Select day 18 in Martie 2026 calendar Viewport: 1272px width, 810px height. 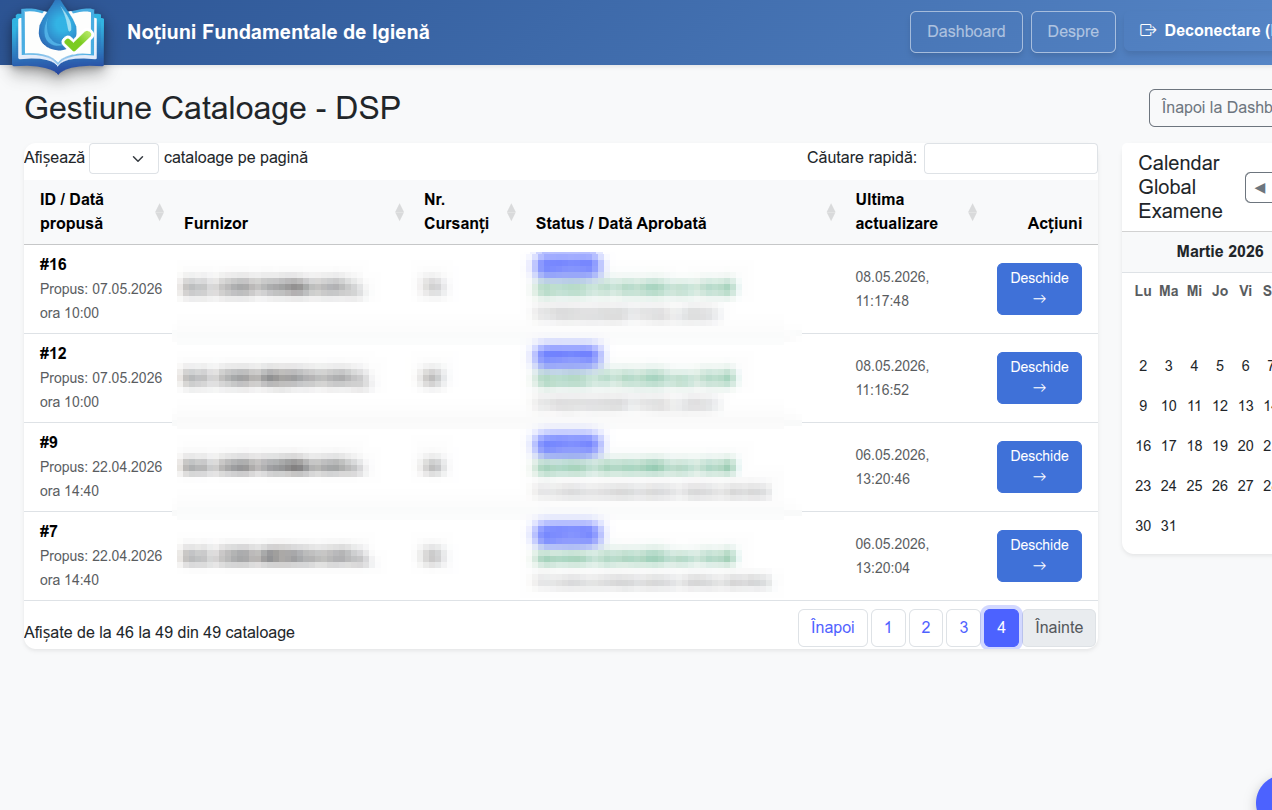click(1194, 446)
